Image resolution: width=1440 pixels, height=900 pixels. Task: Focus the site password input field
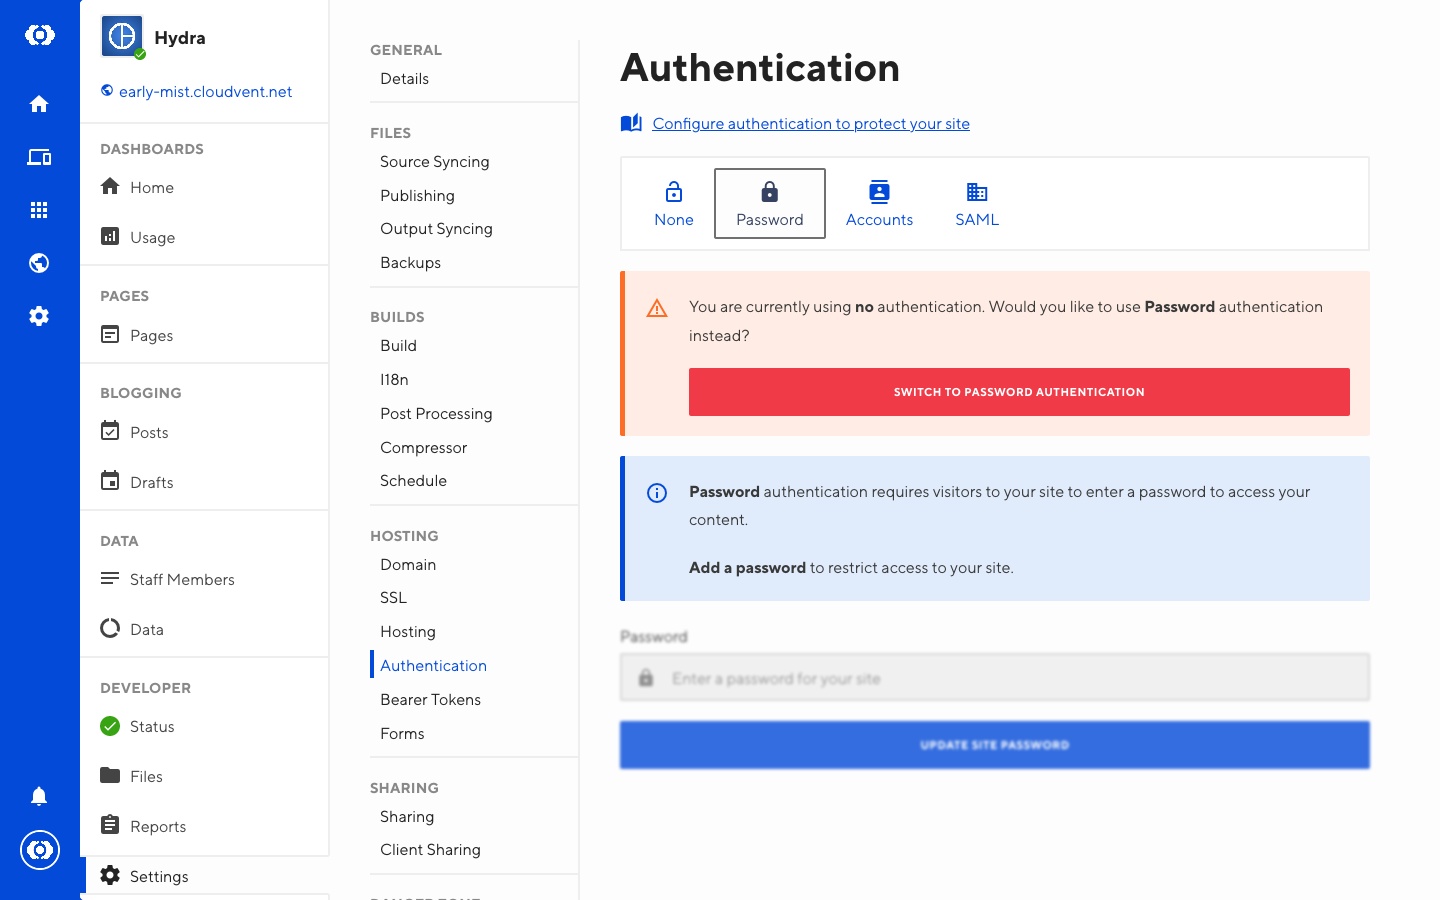[x=995, y=678]
